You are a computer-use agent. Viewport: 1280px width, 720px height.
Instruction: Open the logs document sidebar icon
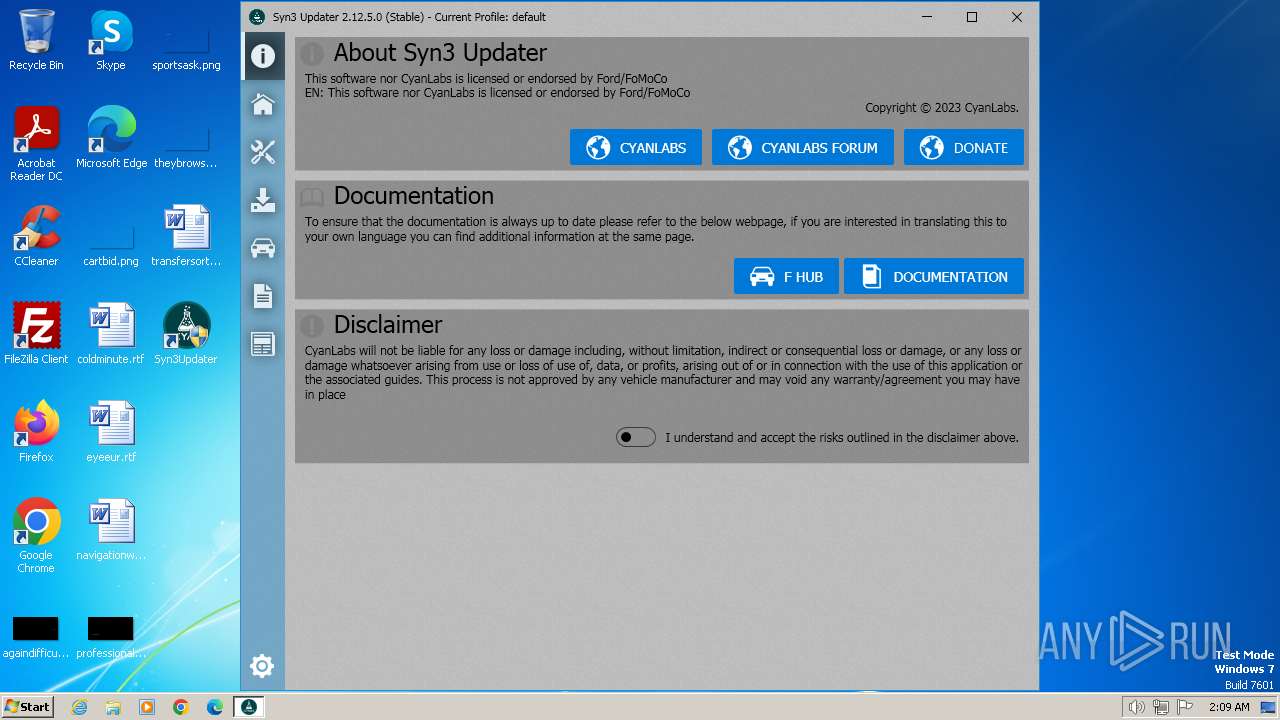click(263, 296)
